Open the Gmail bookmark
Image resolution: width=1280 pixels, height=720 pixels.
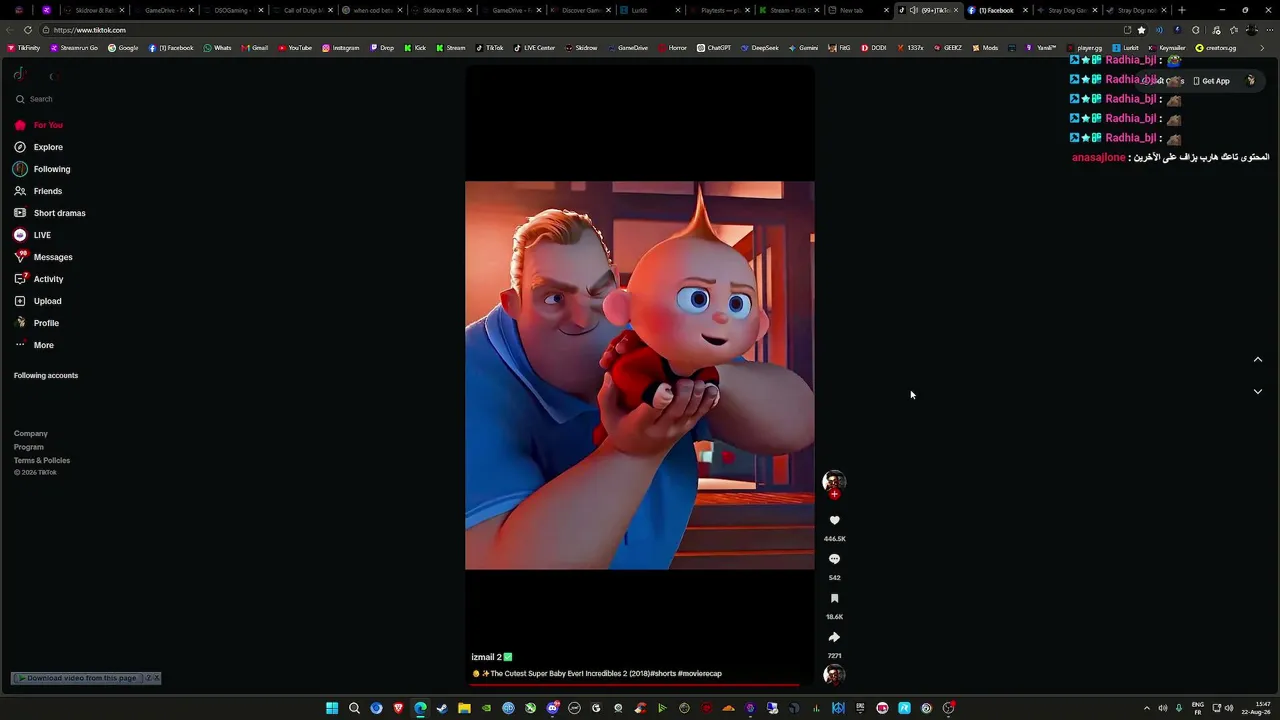pyautogui.click(x=254, y=48)
